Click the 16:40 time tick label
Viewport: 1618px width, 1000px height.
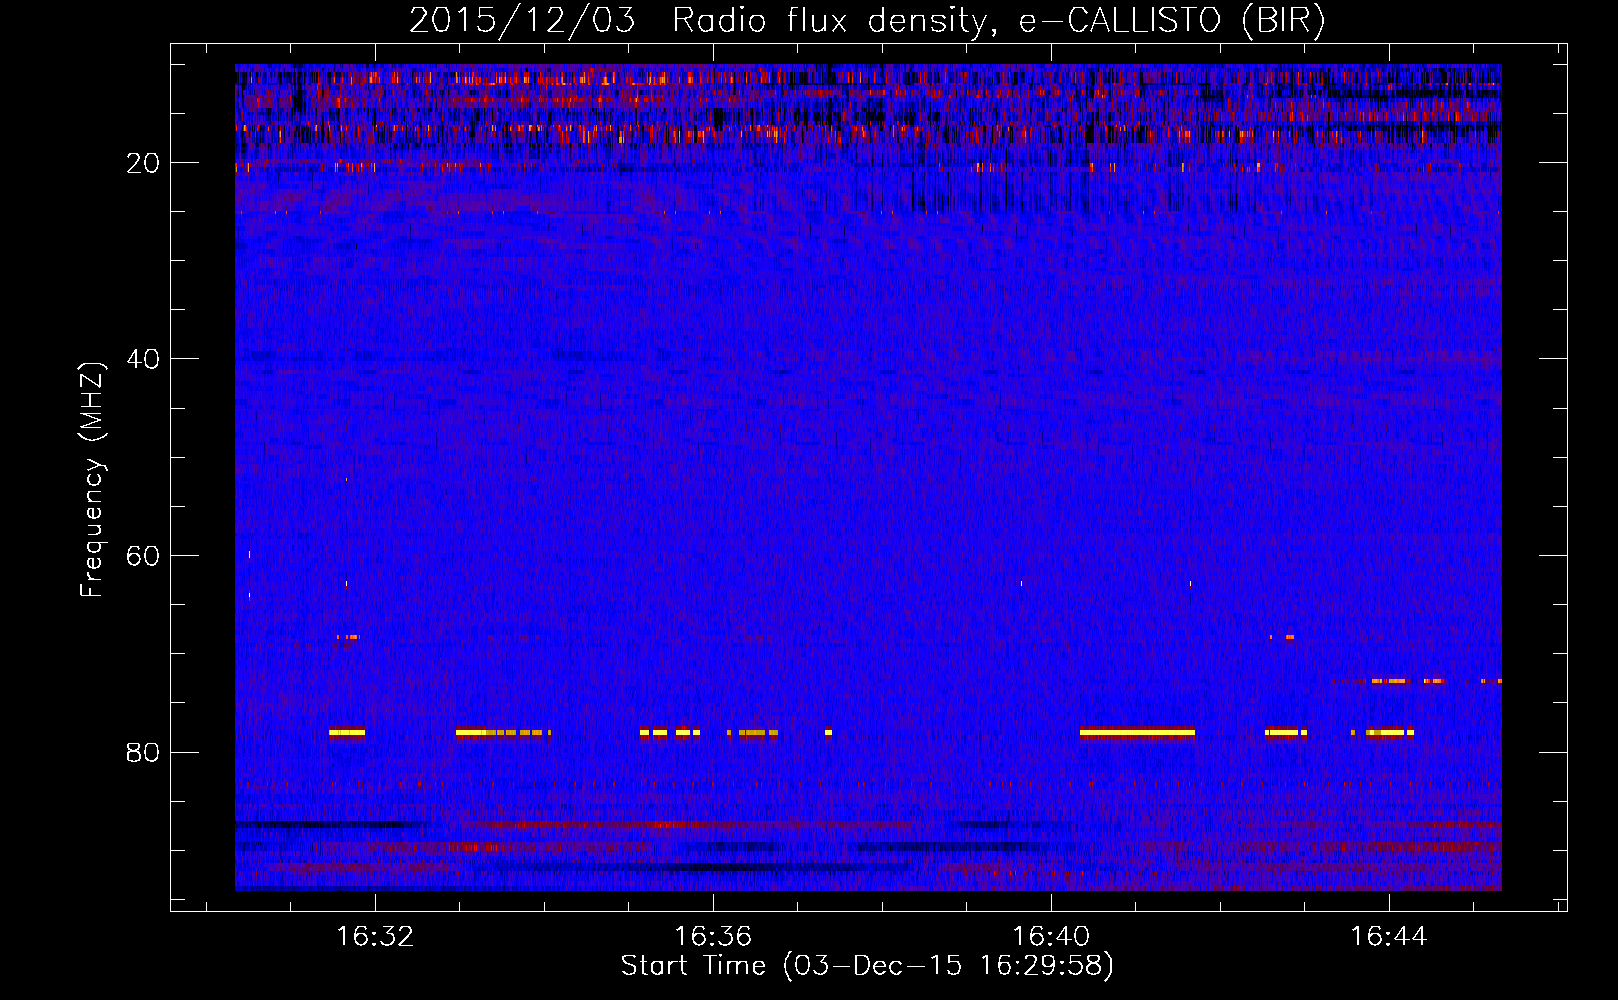pyautogui.click(x=1051, y=937)
